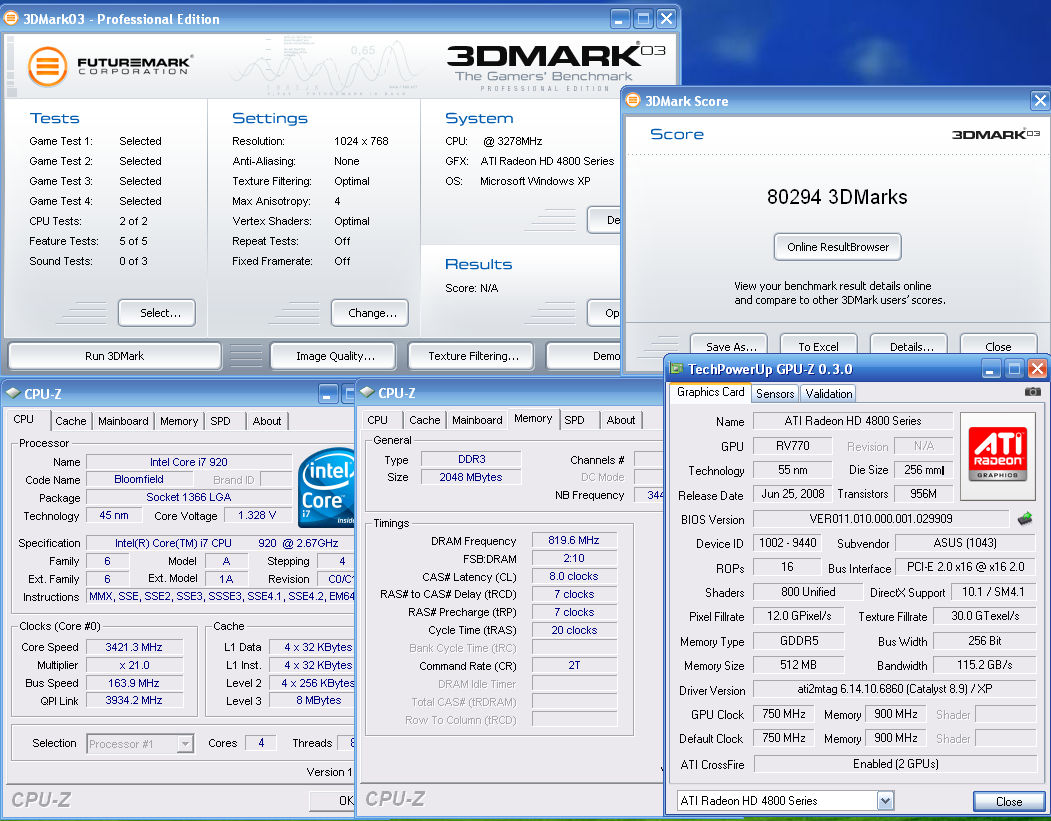Open the Mainboard tab in Memory CPU-Z window
This screenshot has width=1051, height=821.
pos(477,420)
